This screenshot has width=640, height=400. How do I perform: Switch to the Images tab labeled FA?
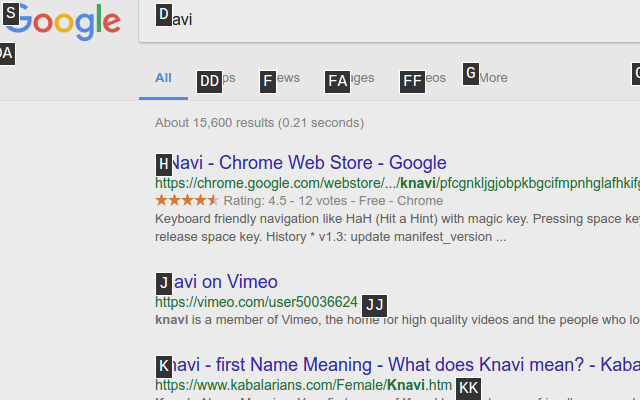(350, 78)
